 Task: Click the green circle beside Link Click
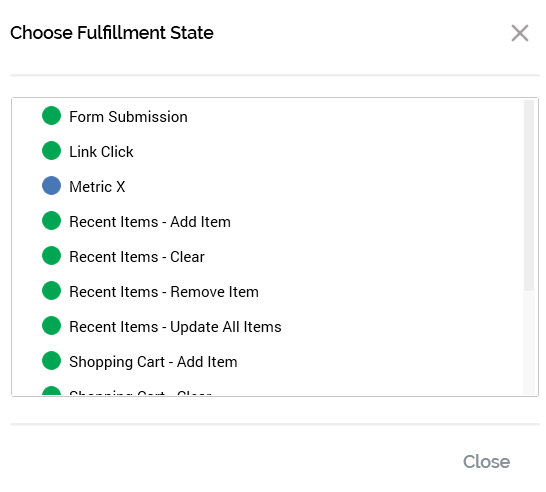coord(52,150)
